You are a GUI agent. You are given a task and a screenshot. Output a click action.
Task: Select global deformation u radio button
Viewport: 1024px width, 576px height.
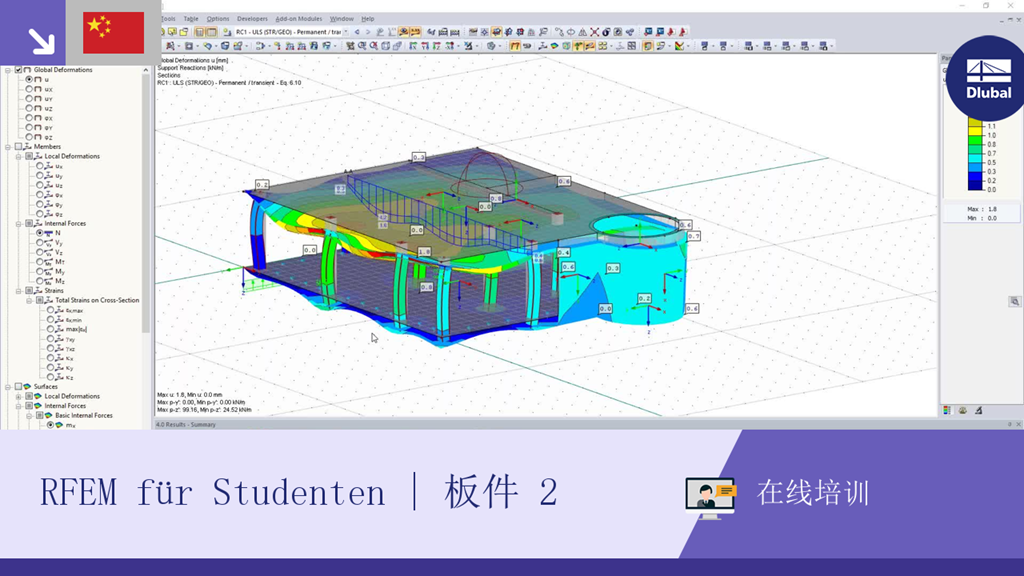point(29,79)
